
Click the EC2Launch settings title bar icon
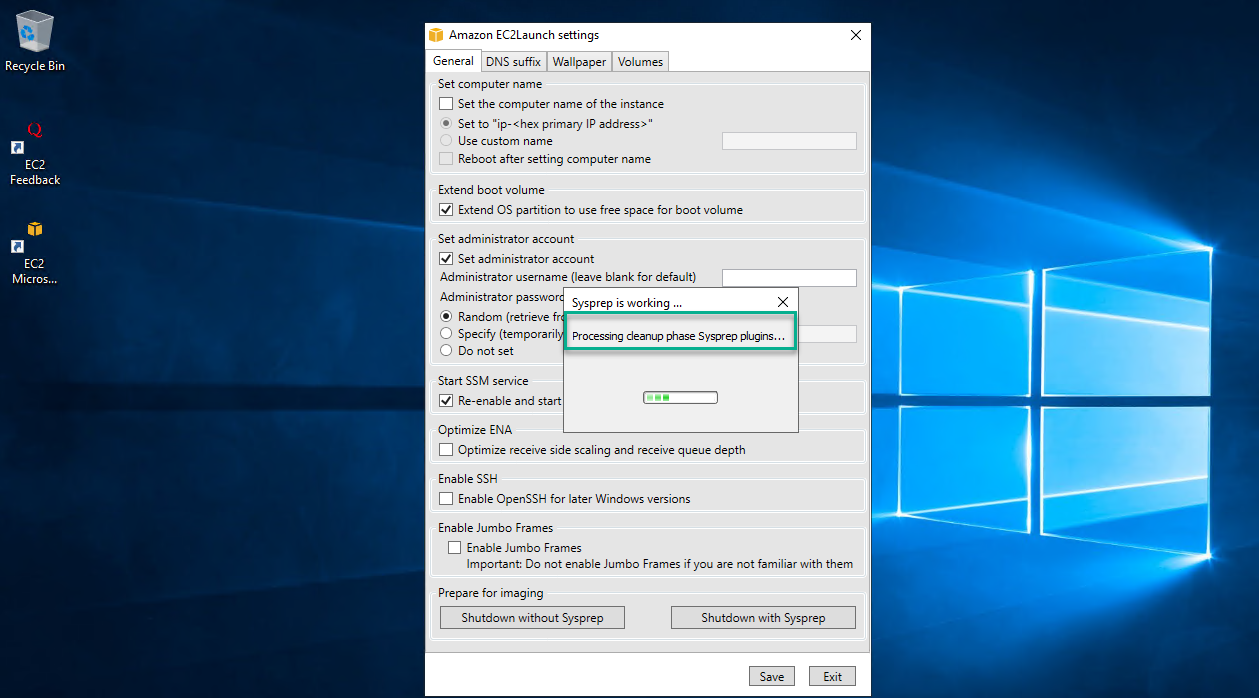436,35
